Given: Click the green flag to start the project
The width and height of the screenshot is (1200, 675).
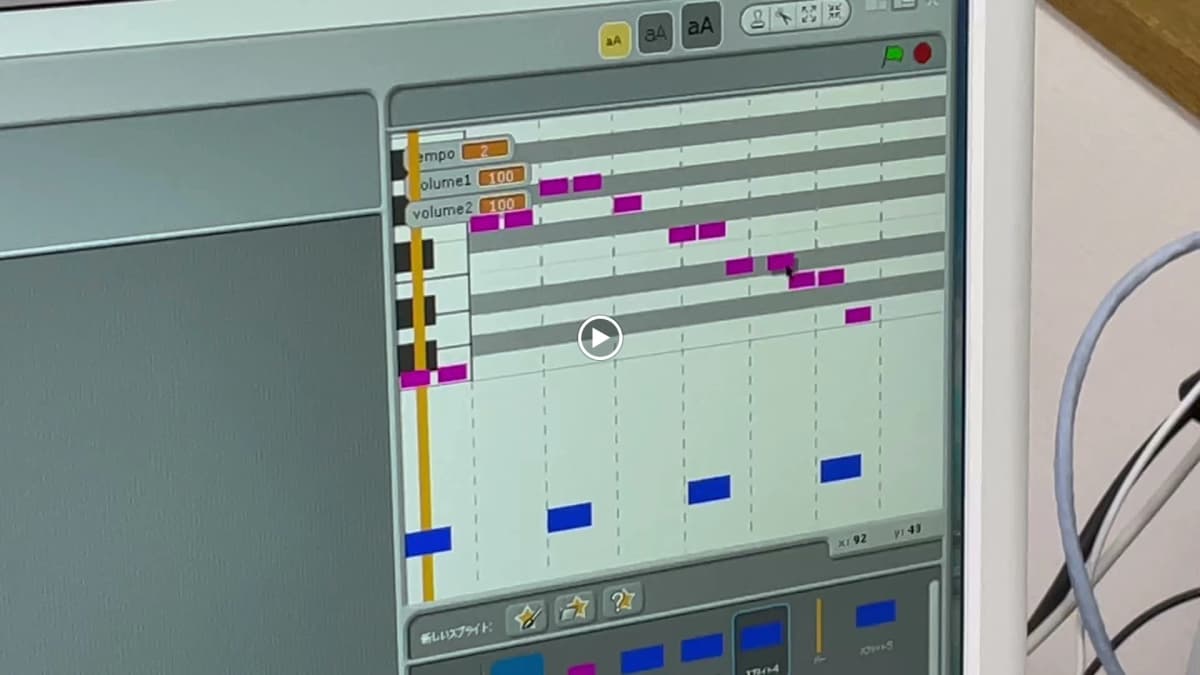Looking at the screenshot, I should pyautogui.click(x=892, y=56).
